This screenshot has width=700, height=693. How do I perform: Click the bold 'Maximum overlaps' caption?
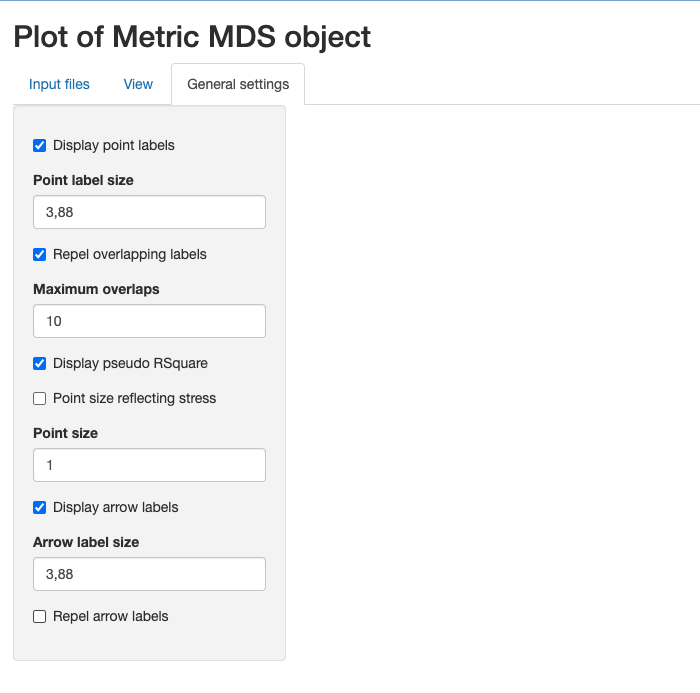click(x=96, y=289)
